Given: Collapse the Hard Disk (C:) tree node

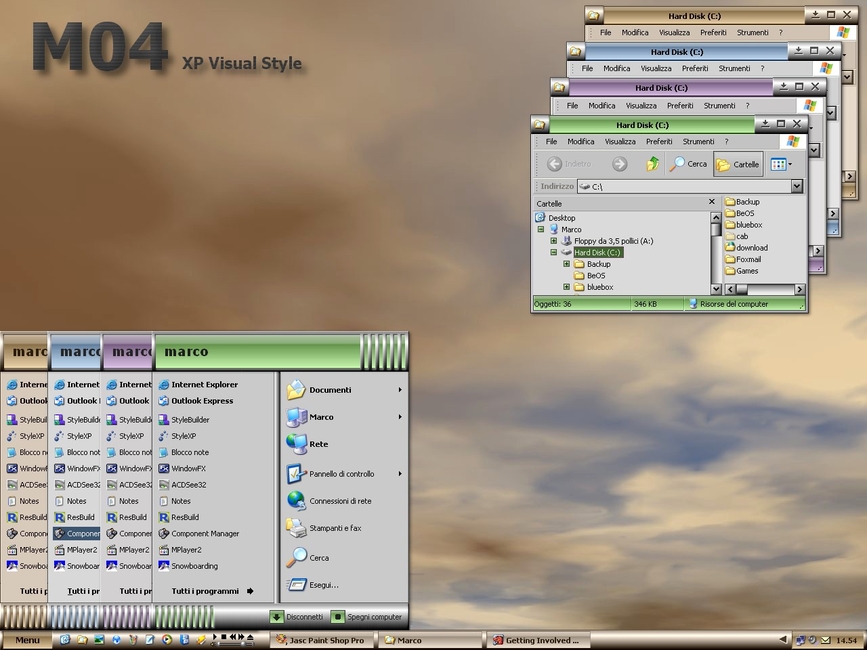Looking at the screenshot, I should tap(553, 252).
